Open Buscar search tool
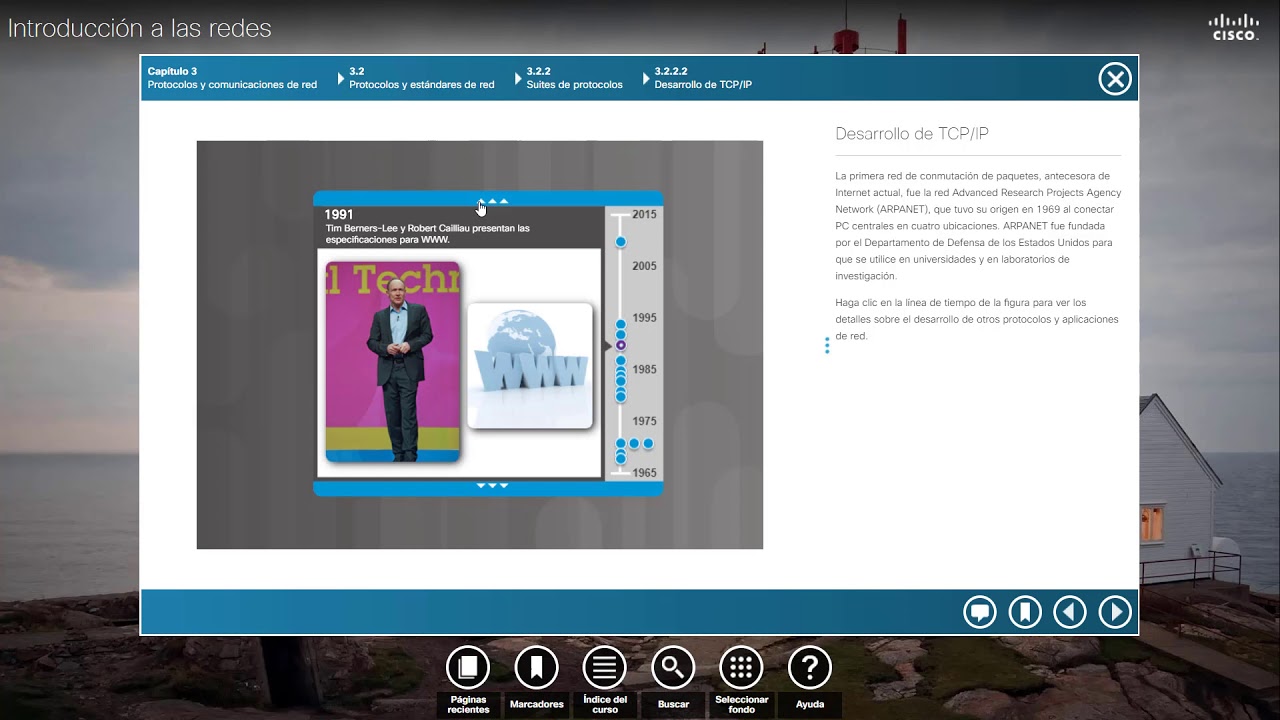 [673, 680]
